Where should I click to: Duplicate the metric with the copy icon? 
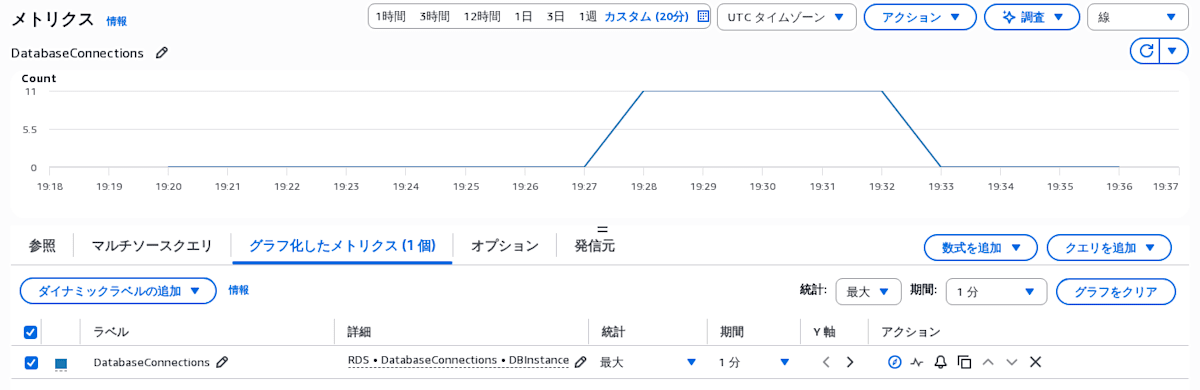pyautogui.click(x=964, y=362)
